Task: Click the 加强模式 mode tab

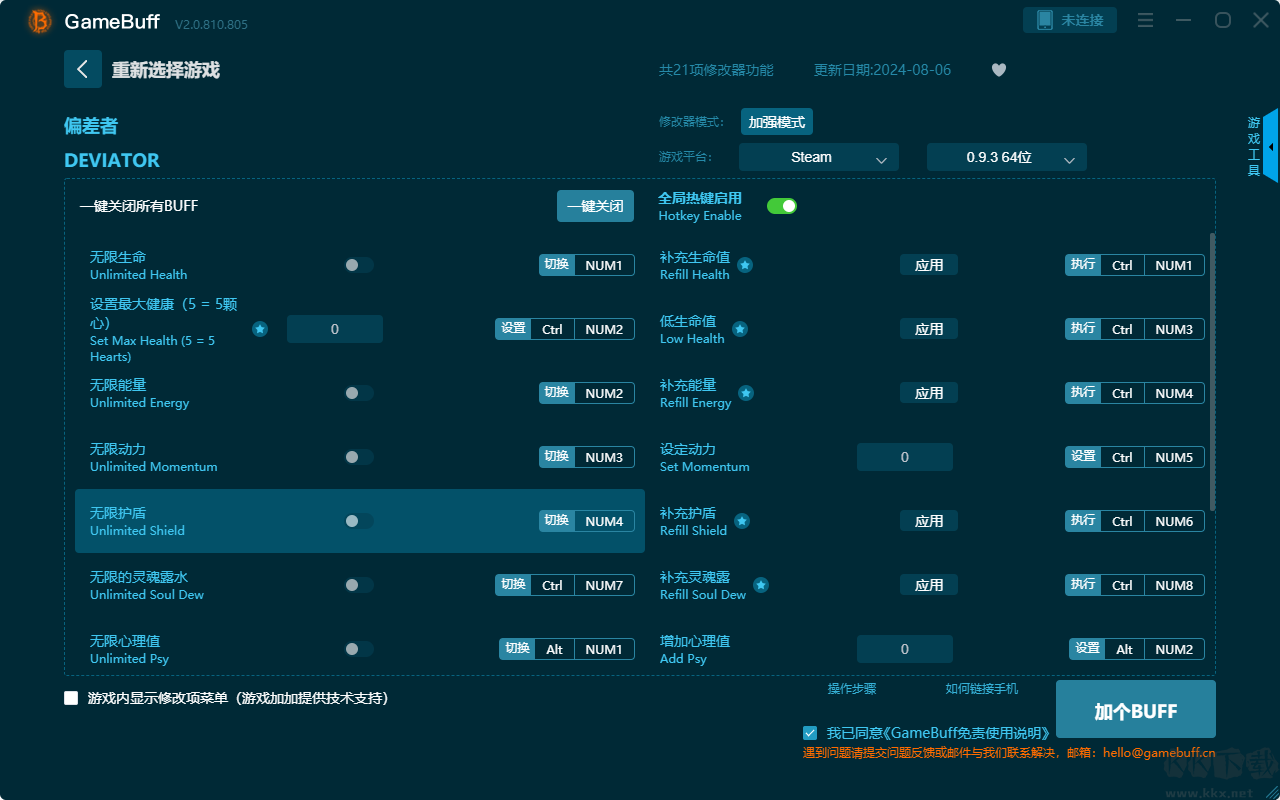Action: tap(777, 122)
